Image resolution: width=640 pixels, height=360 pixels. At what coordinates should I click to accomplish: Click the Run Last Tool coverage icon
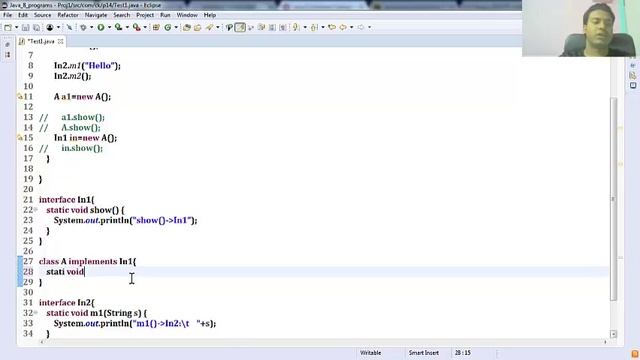click(118, 27)
